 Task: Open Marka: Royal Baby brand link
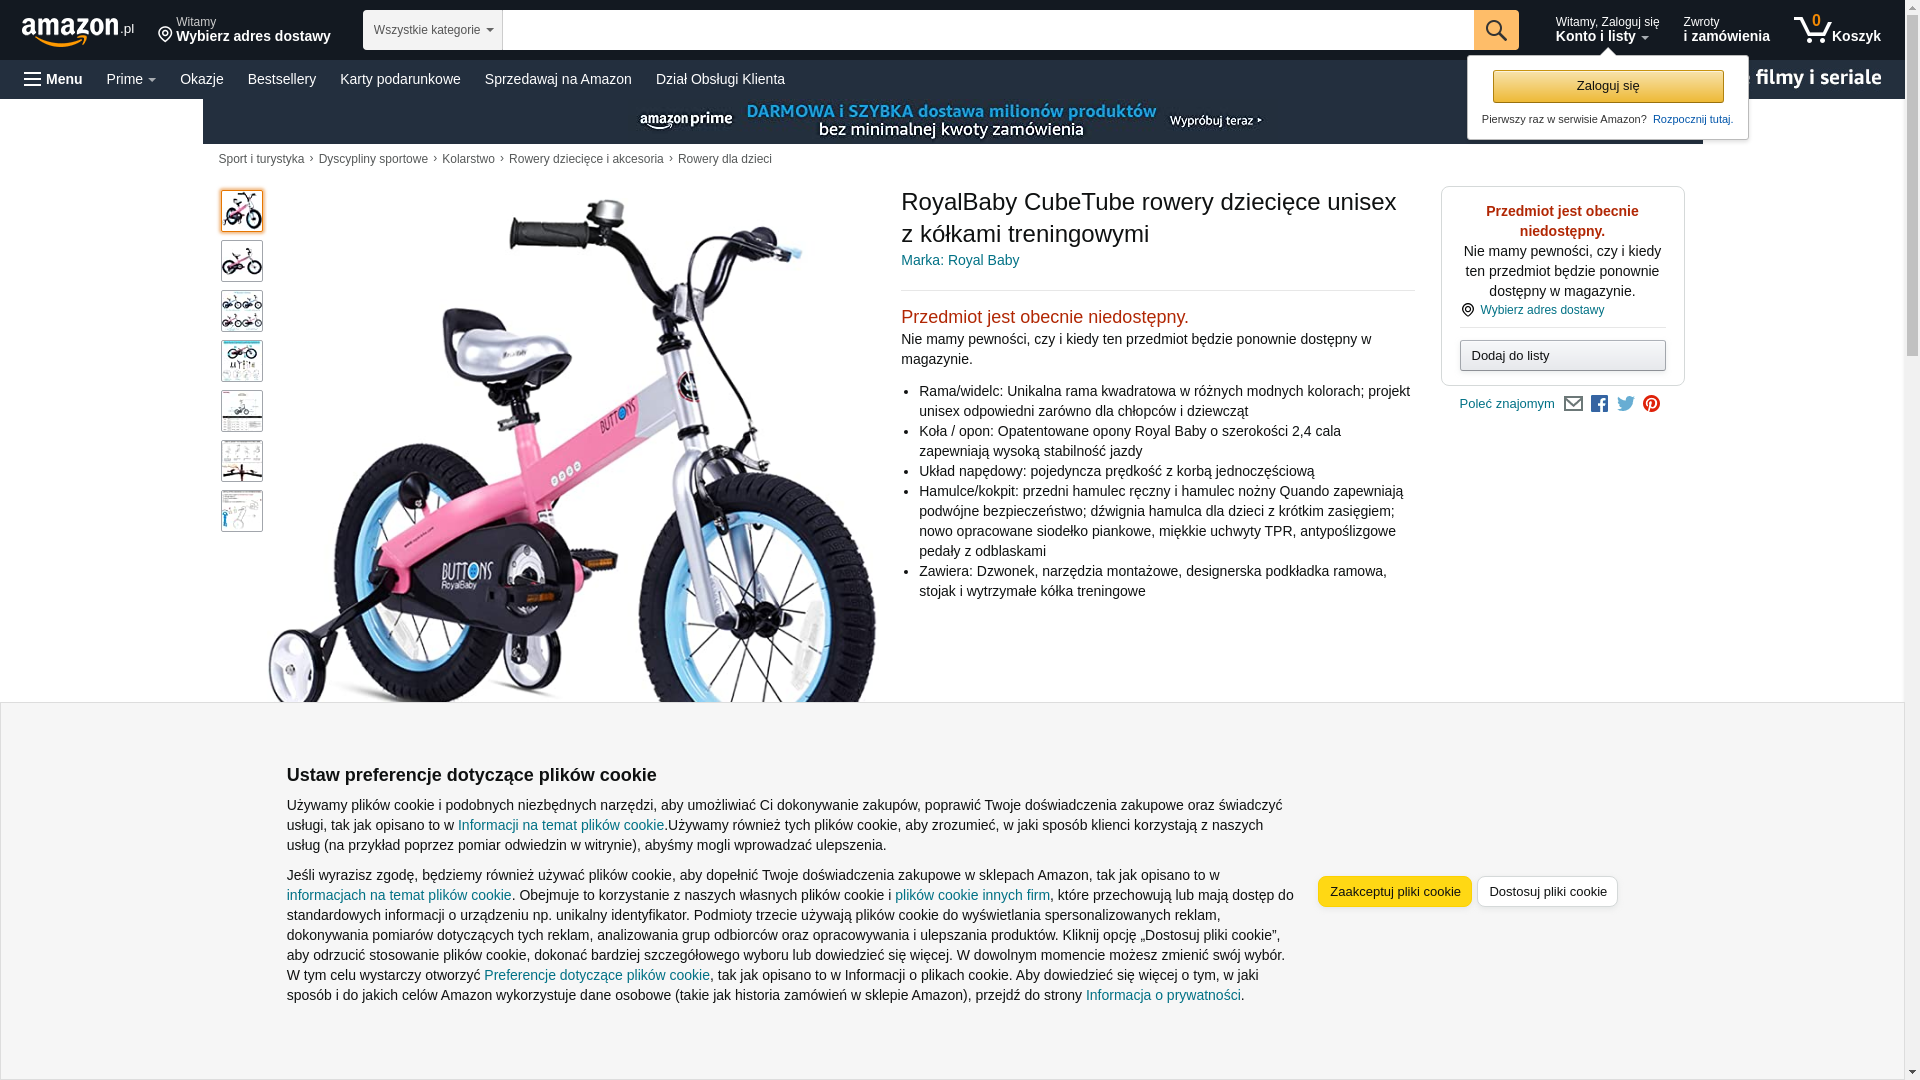960,260
